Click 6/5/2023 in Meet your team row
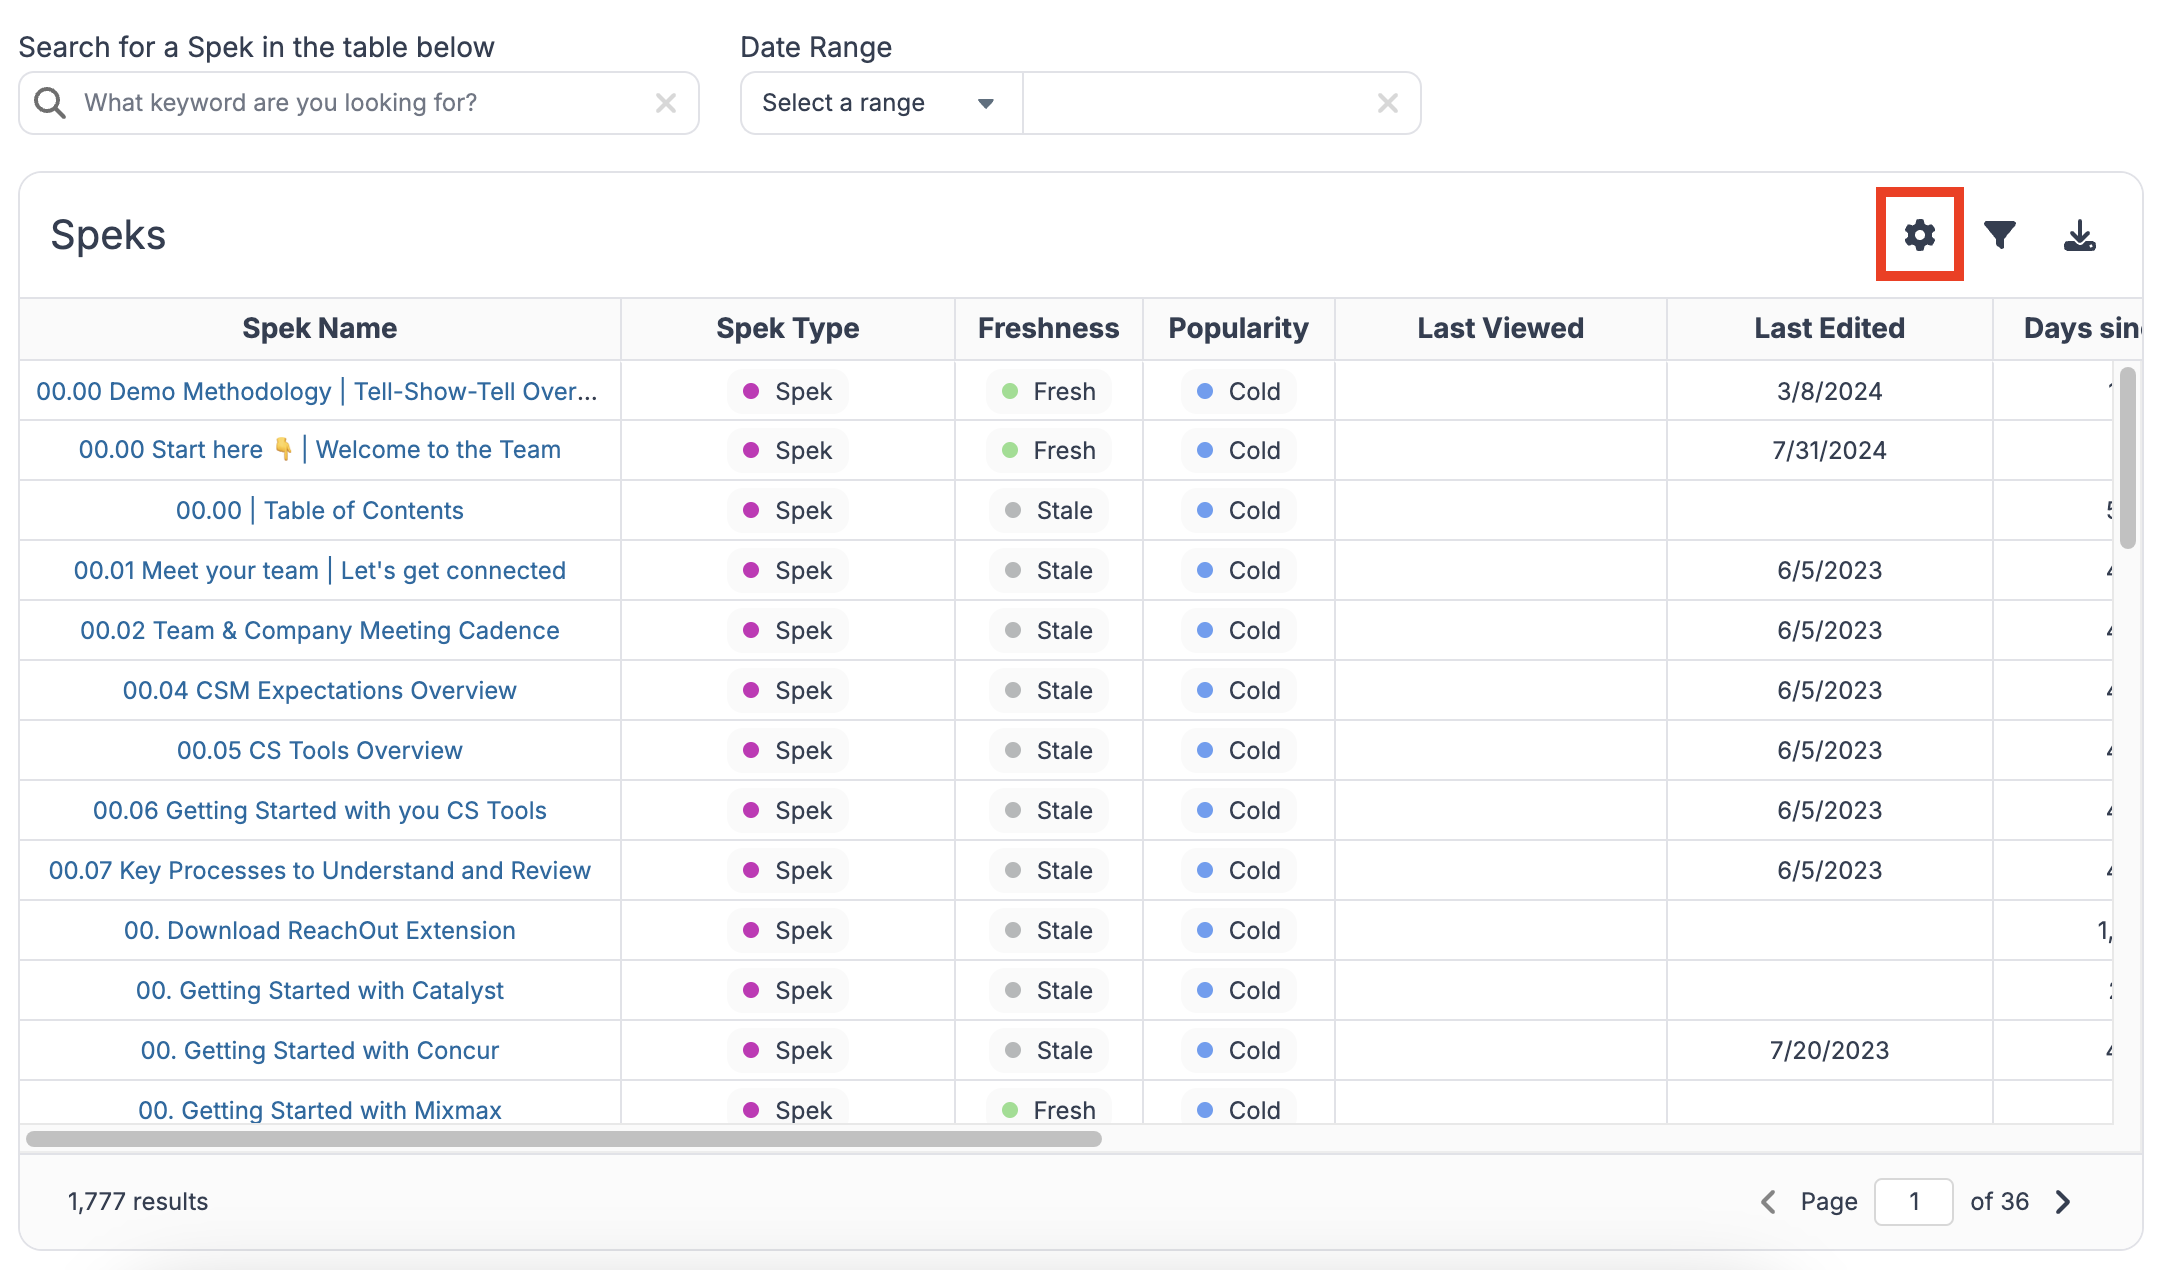This screenshot has width=2178, height=1270. click(x=1829, y=570)
